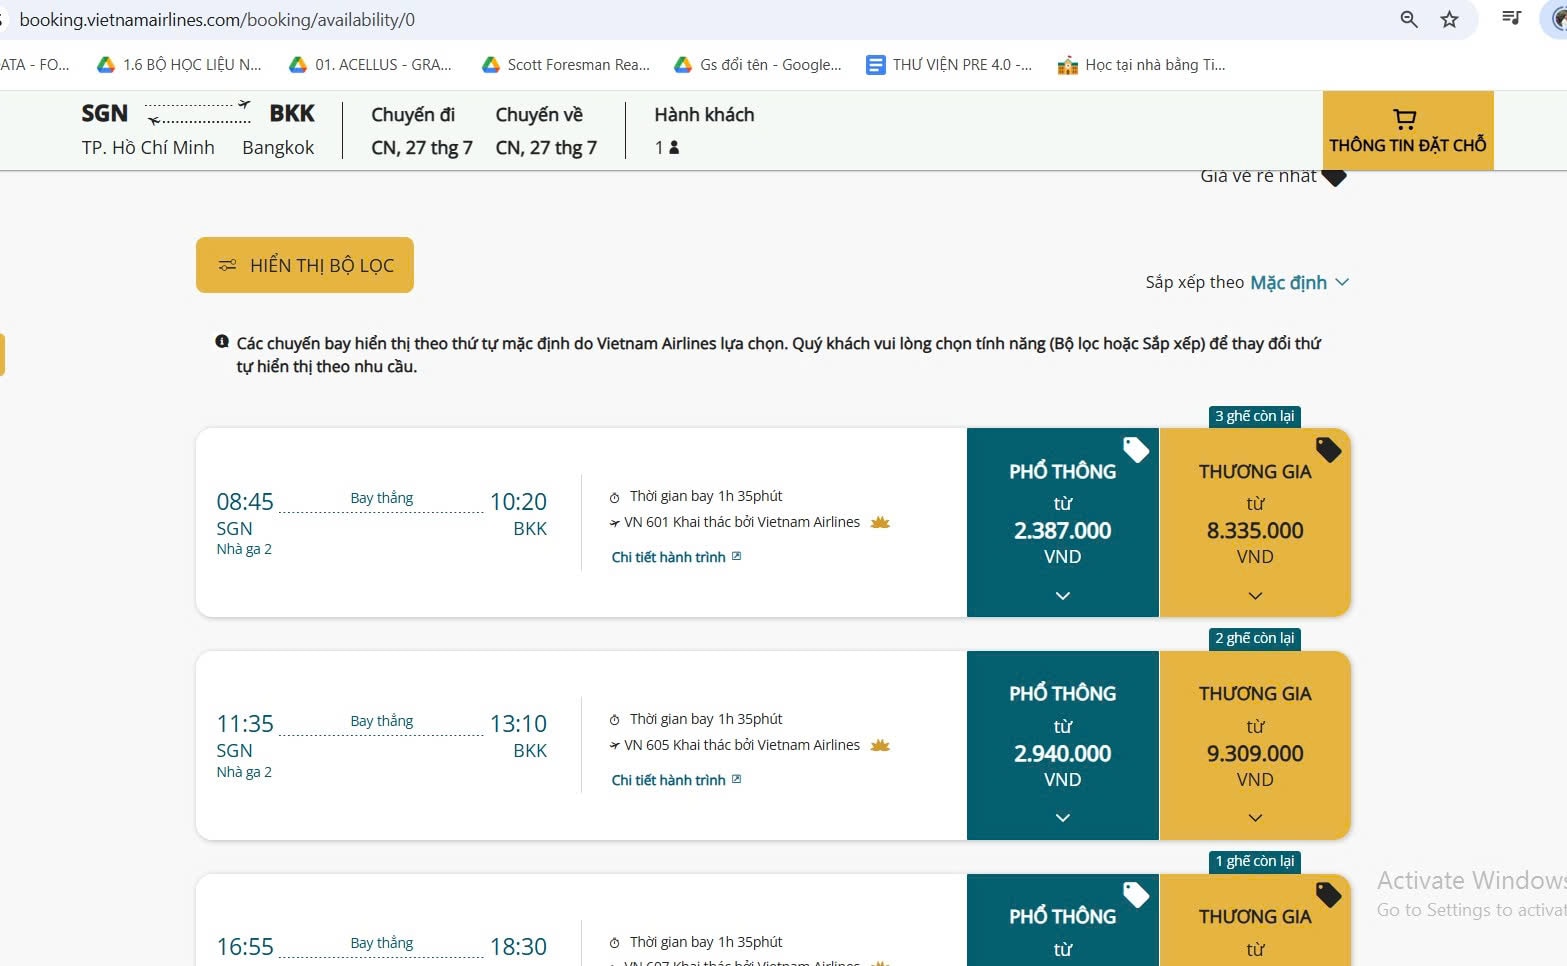The height and width of the screenshot is (966, 1567).
Task: Click price tag on 16:55 PHỔ THÔNG card
Action: pyautogui.click(x=1136, y=895)
